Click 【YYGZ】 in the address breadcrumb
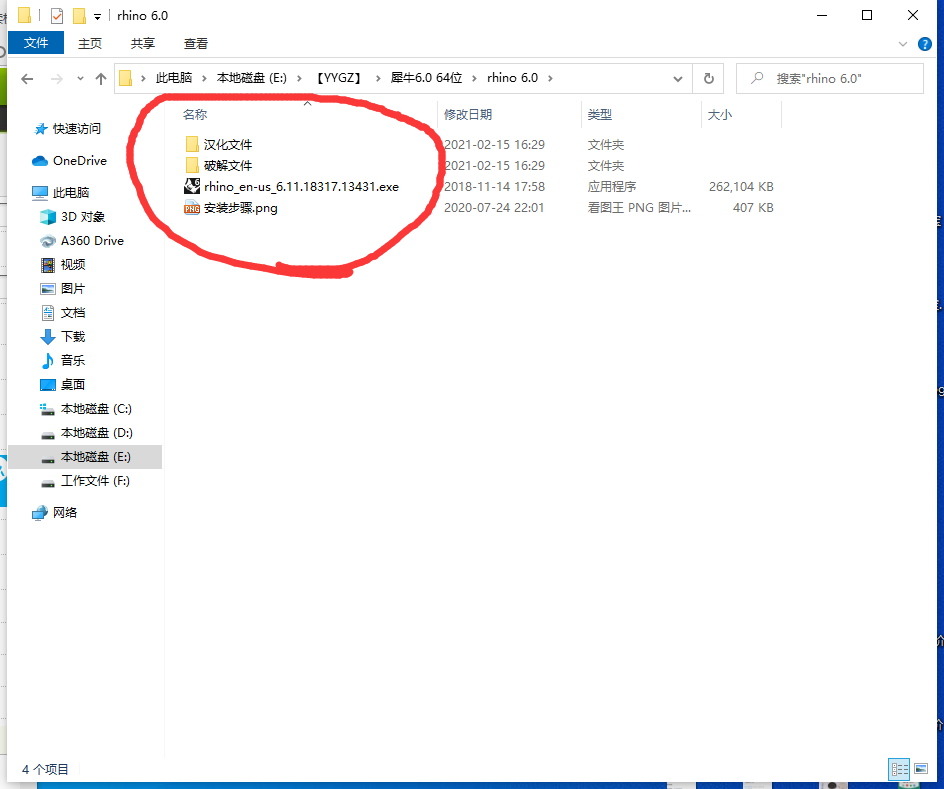 pos(339,78)
